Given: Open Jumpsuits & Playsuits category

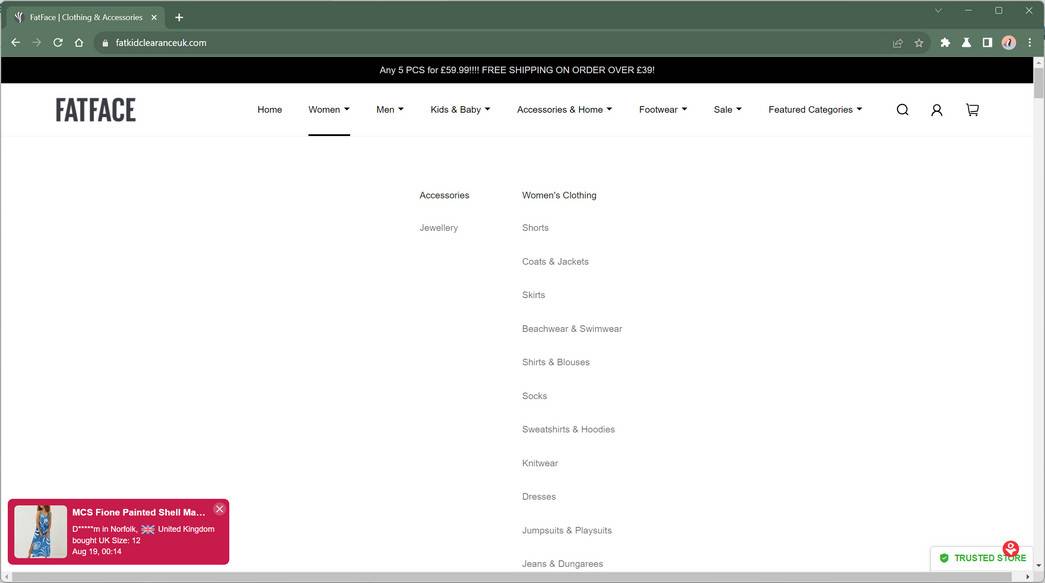Looking at the screenshot, I should 566,531.
